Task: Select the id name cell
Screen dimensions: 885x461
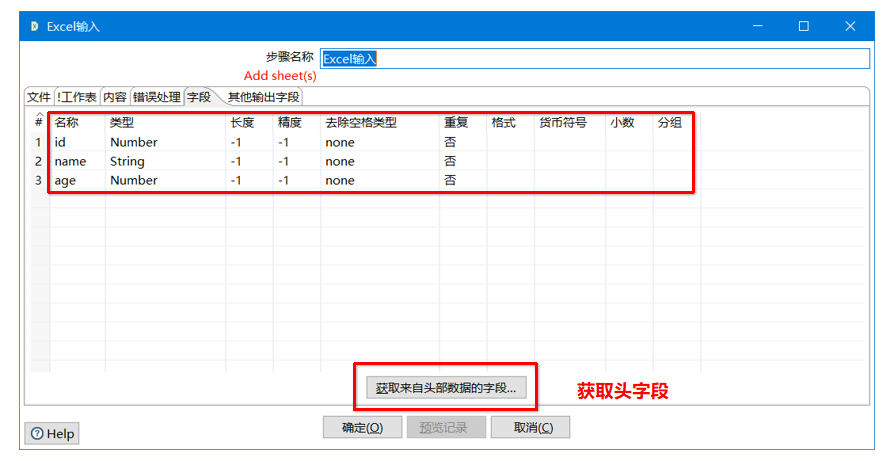Action: click(x=78, y=142)
